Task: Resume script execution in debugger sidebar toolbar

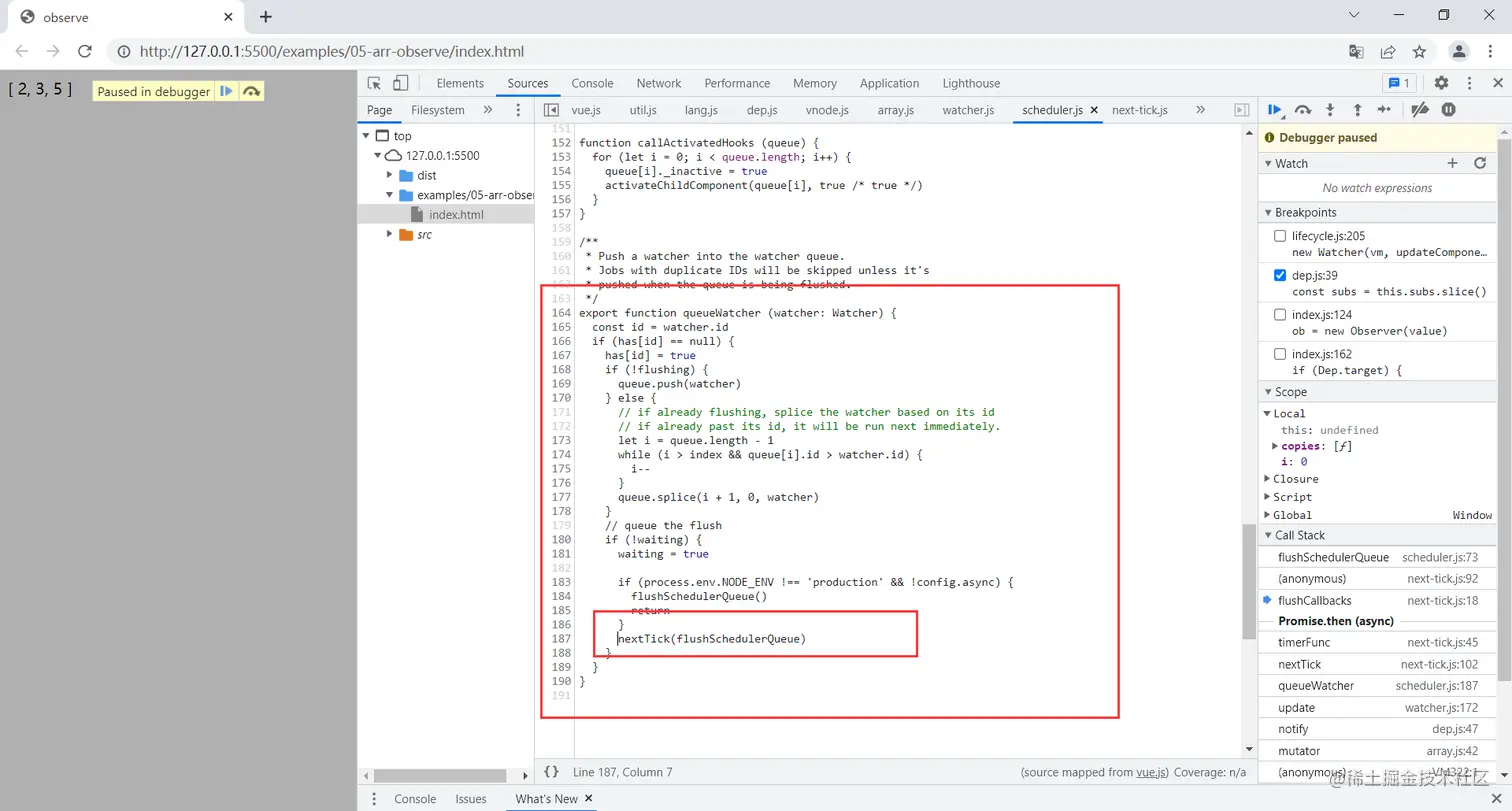Action: pyautogui.click(x=1275, y=110)
